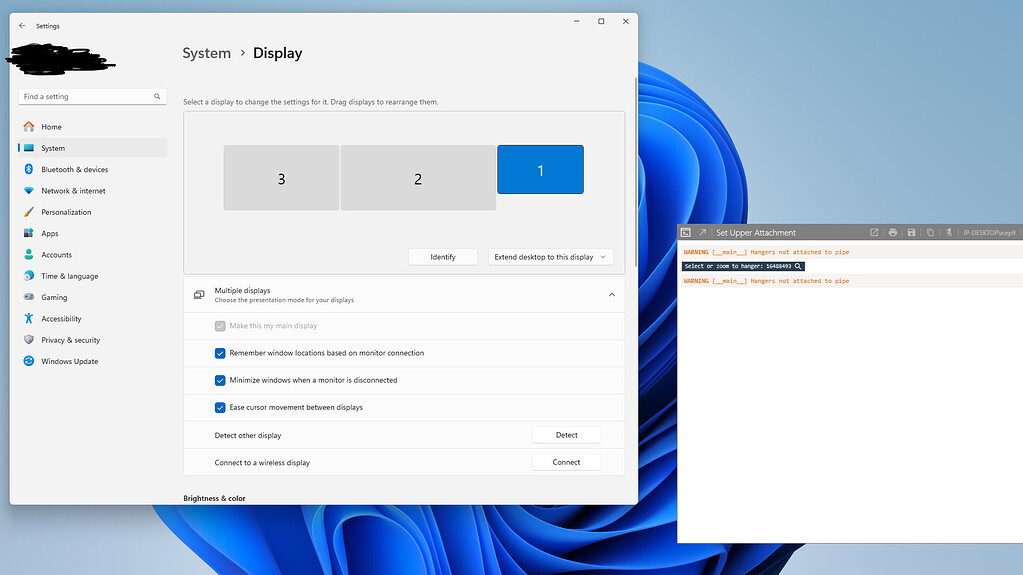Select display 3 in arrangement

[281, 178]
